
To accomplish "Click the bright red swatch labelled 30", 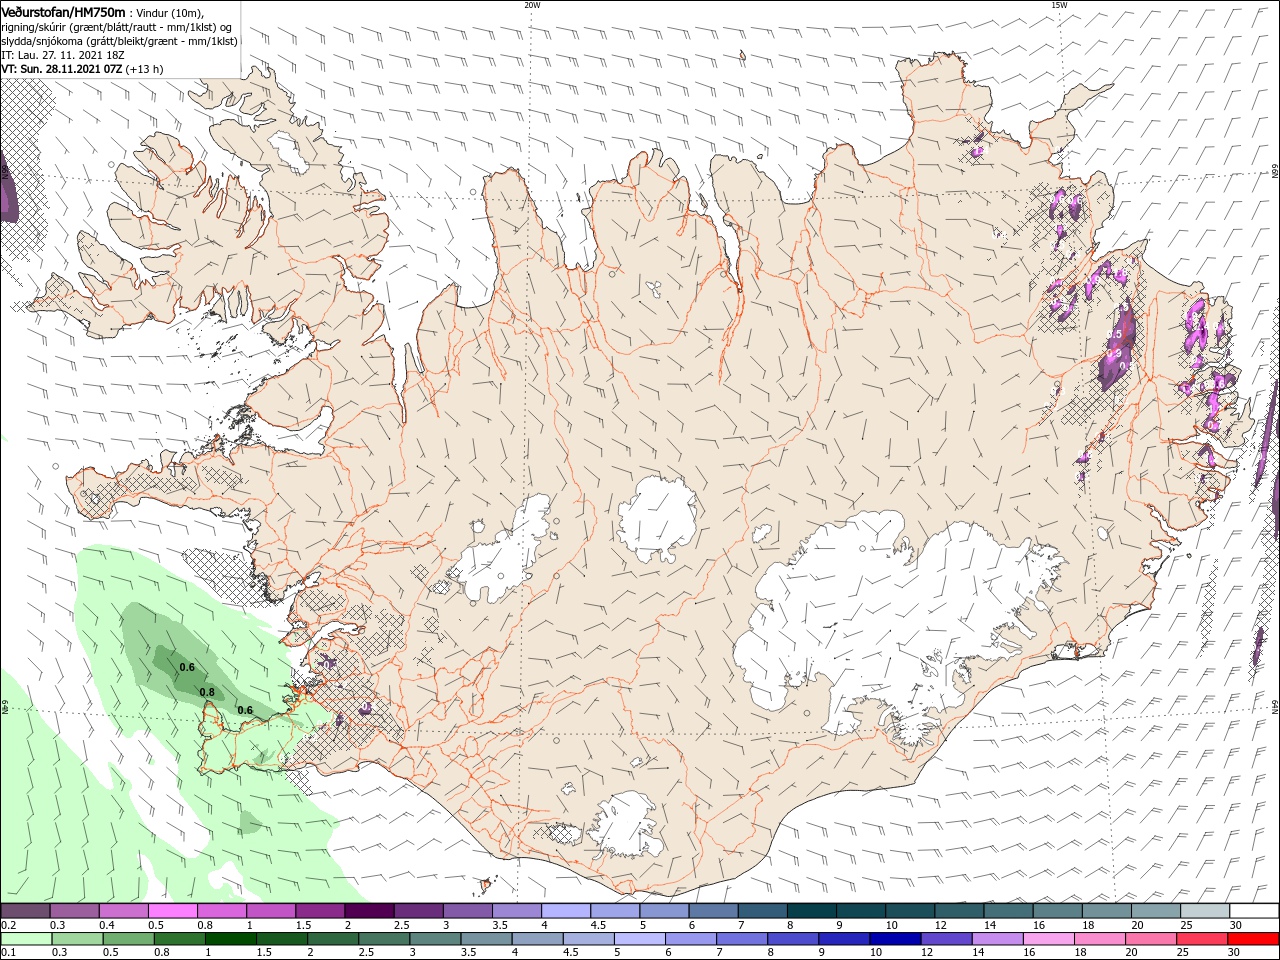I will [x=1254, y=939].
